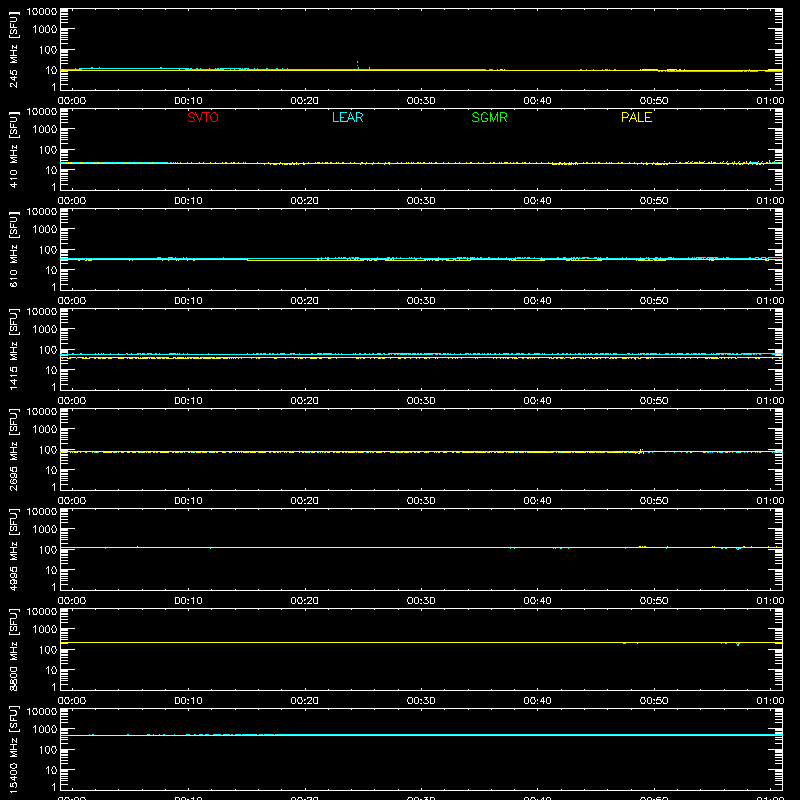Click the yellow PALE station legend label

coord(636,117)
